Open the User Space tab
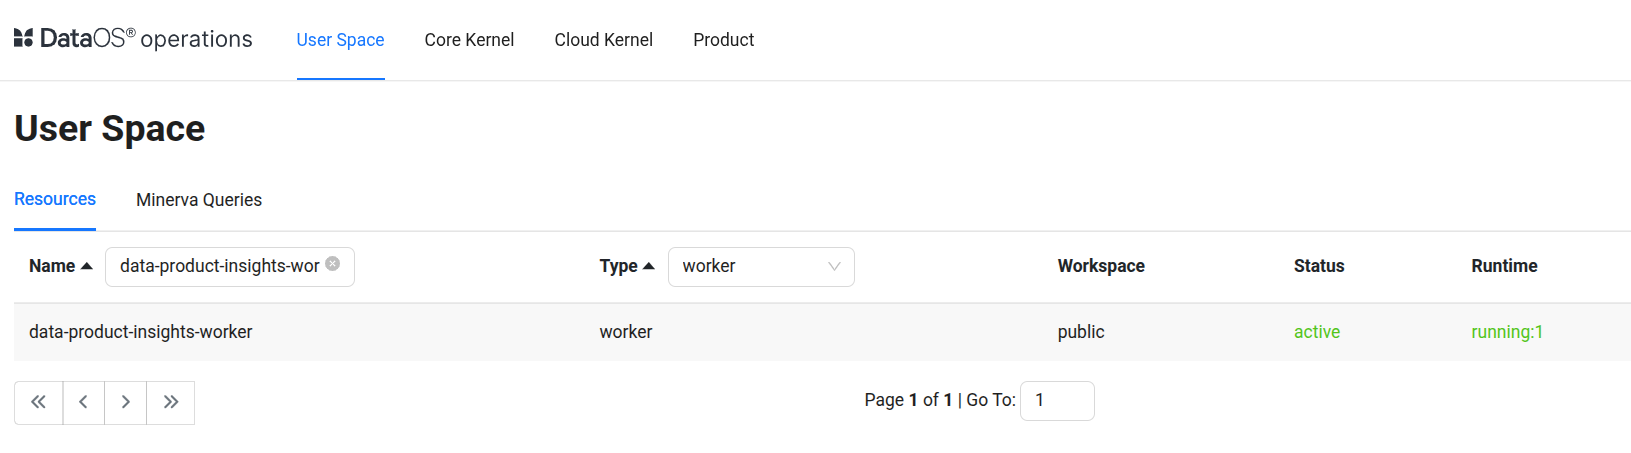 tap(340, 40)
